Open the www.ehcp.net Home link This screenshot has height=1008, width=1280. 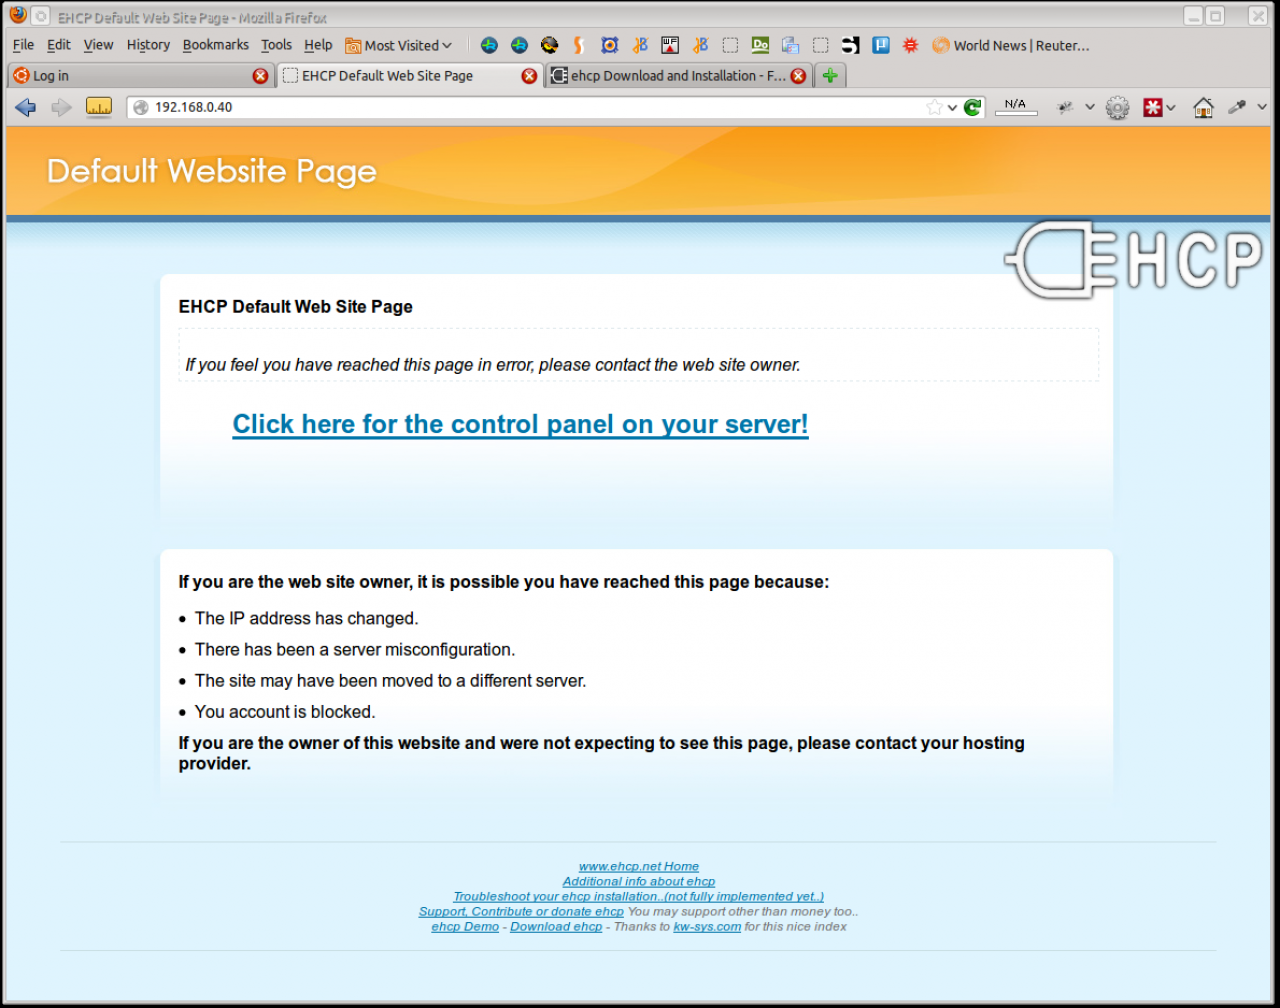638,866
